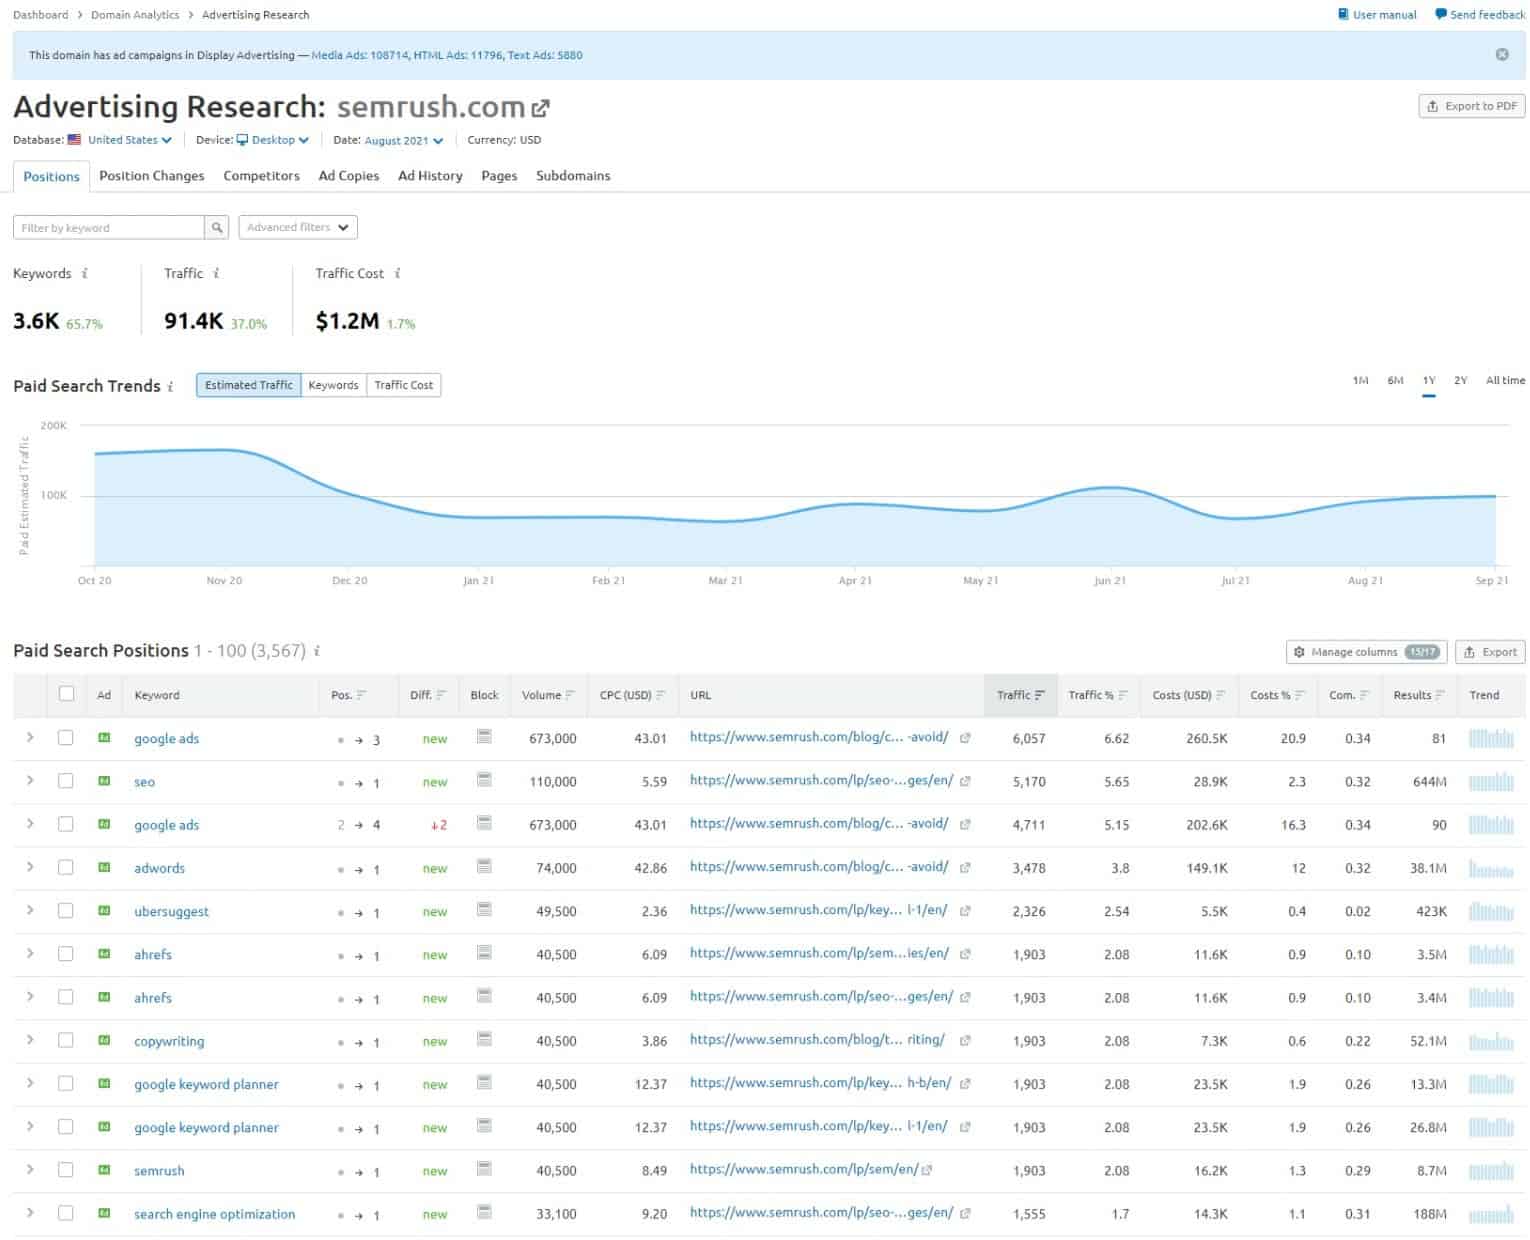The height and width of the screenshot is (1240, 1530).
Task: Open external URL icon in the seo row
Action: 965,782
